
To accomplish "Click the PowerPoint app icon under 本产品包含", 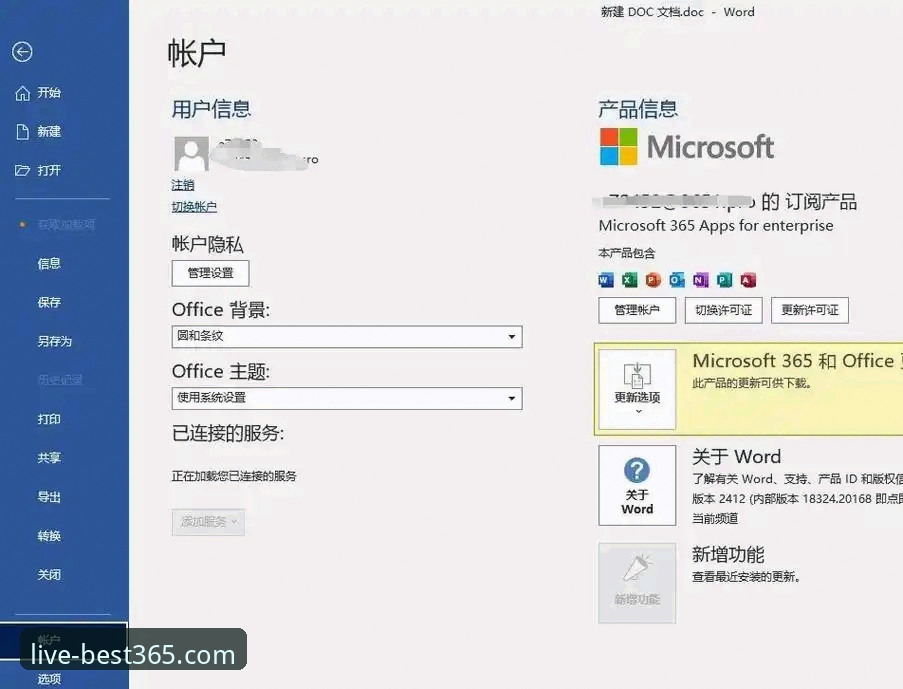I will coord(653,280).
